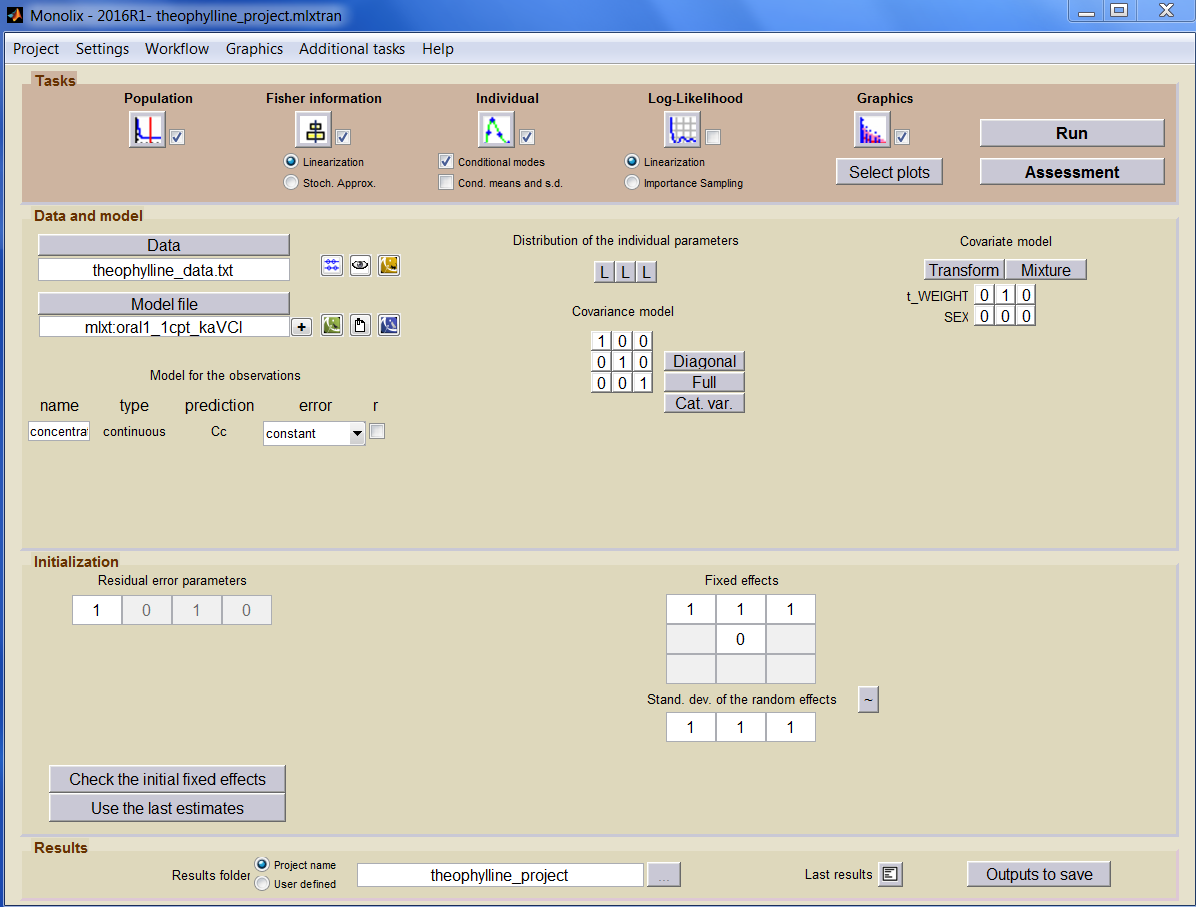Check the Cond. means and s.d. option

pyautogui.click(x=446, y=182)
